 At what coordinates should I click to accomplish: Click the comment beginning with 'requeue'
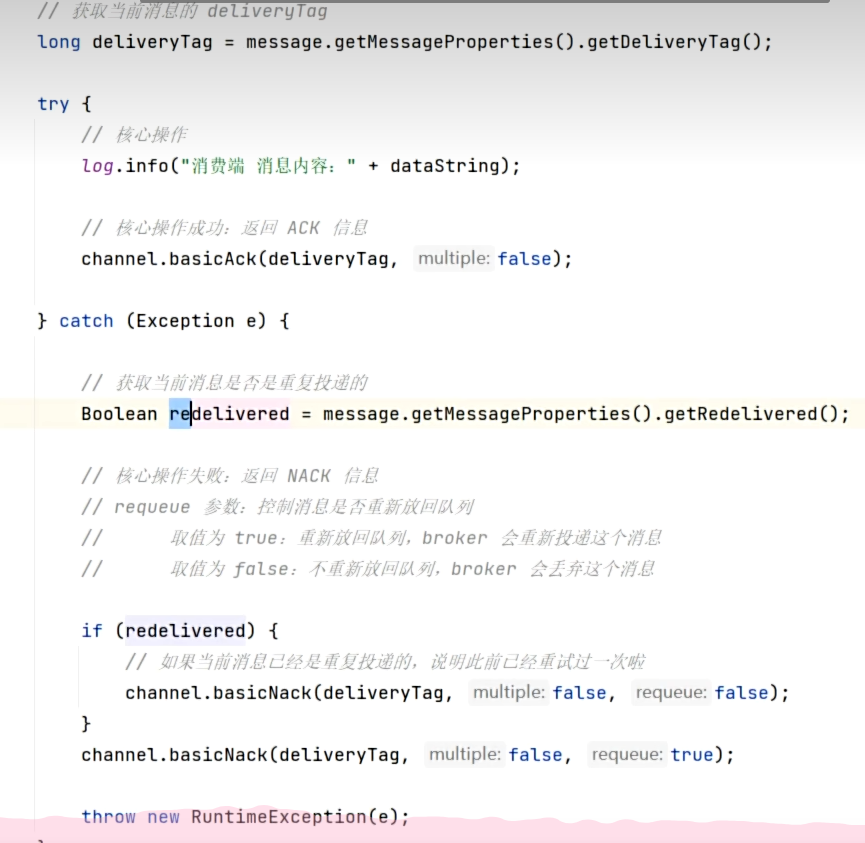click(277, 506)
